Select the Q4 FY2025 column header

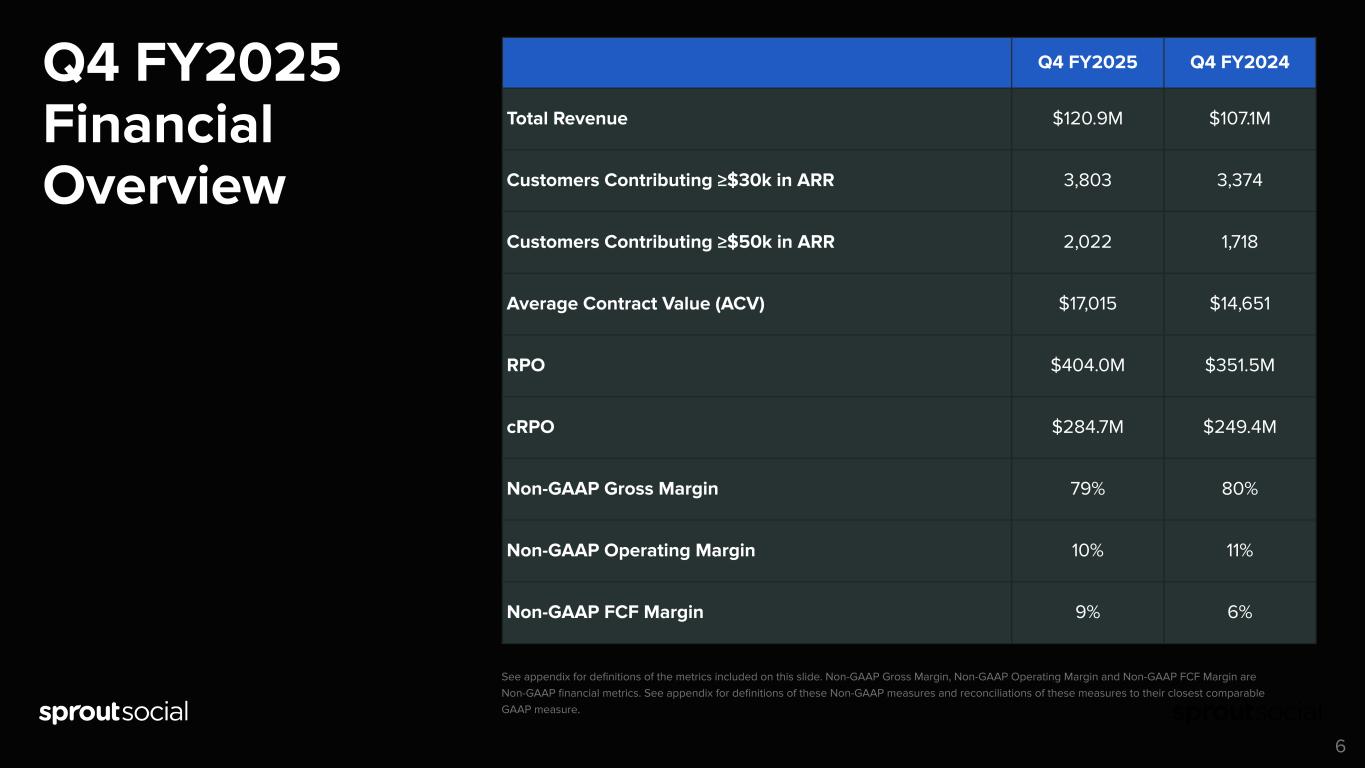coord(1087,62)
